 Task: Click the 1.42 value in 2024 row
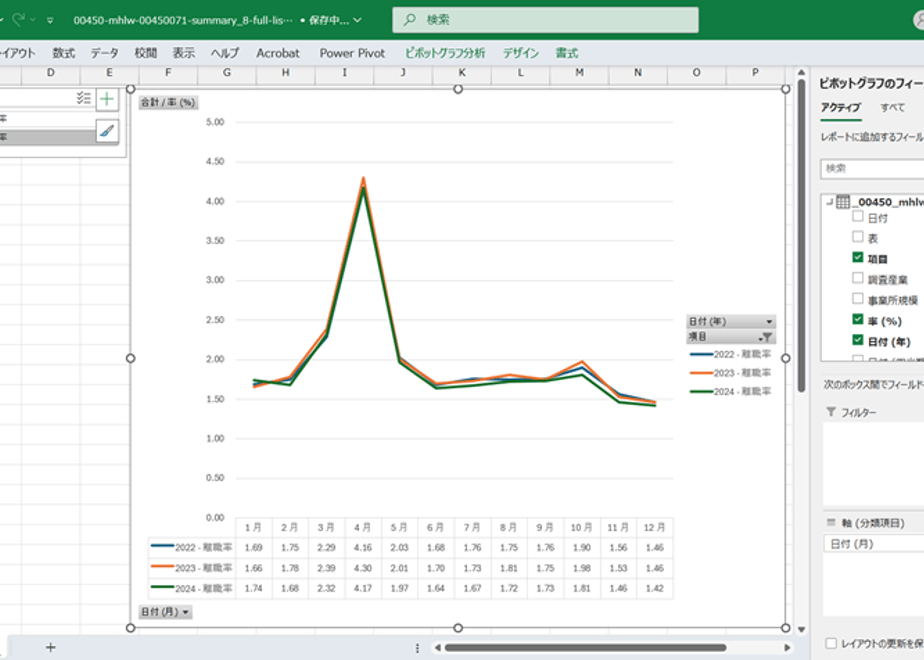click(x=655, y=588)
